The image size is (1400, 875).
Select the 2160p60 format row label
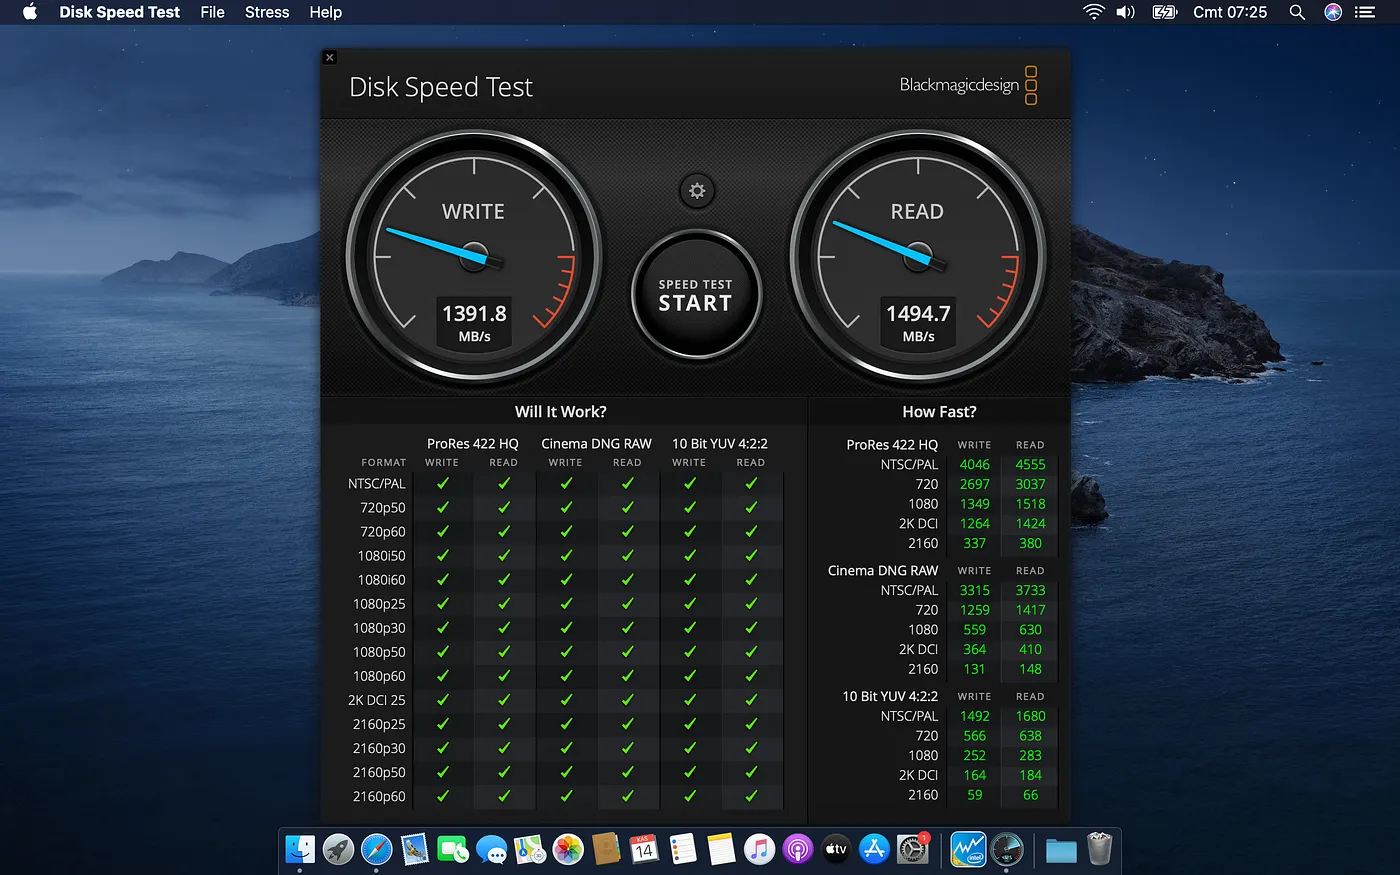point(379,797)
